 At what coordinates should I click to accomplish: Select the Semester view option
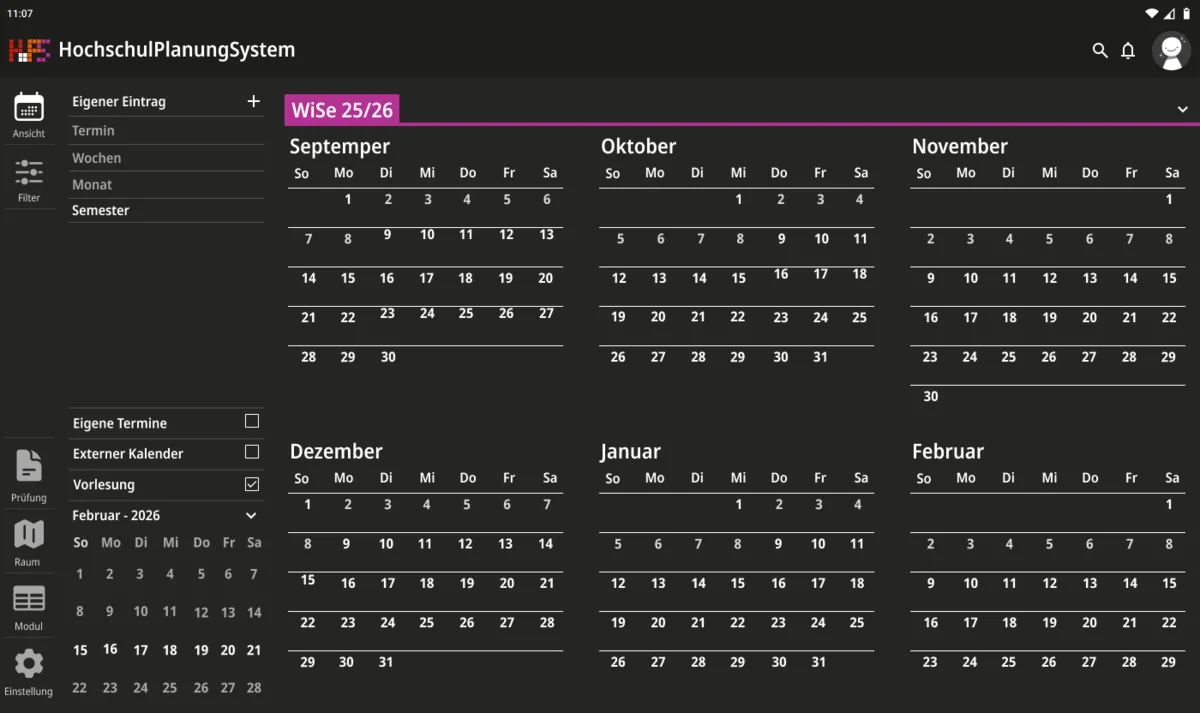(101, 211)
